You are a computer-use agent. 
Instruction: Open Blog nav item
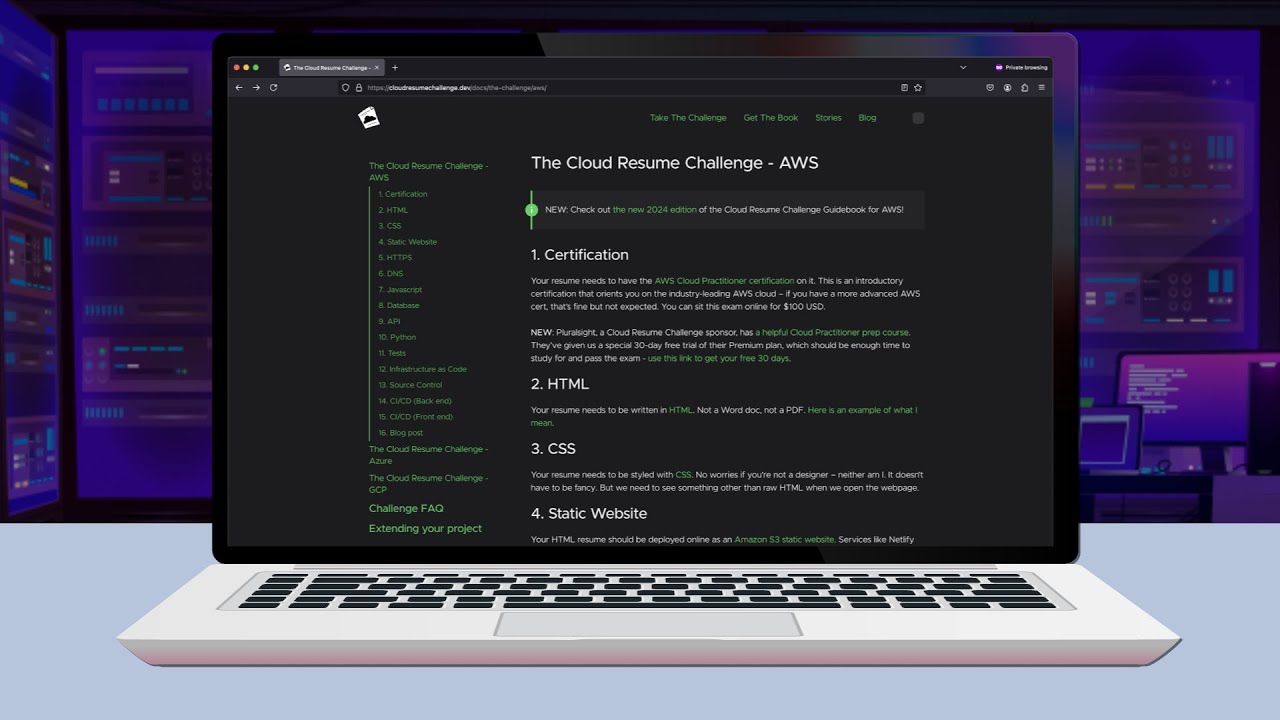tap(867, 118)
